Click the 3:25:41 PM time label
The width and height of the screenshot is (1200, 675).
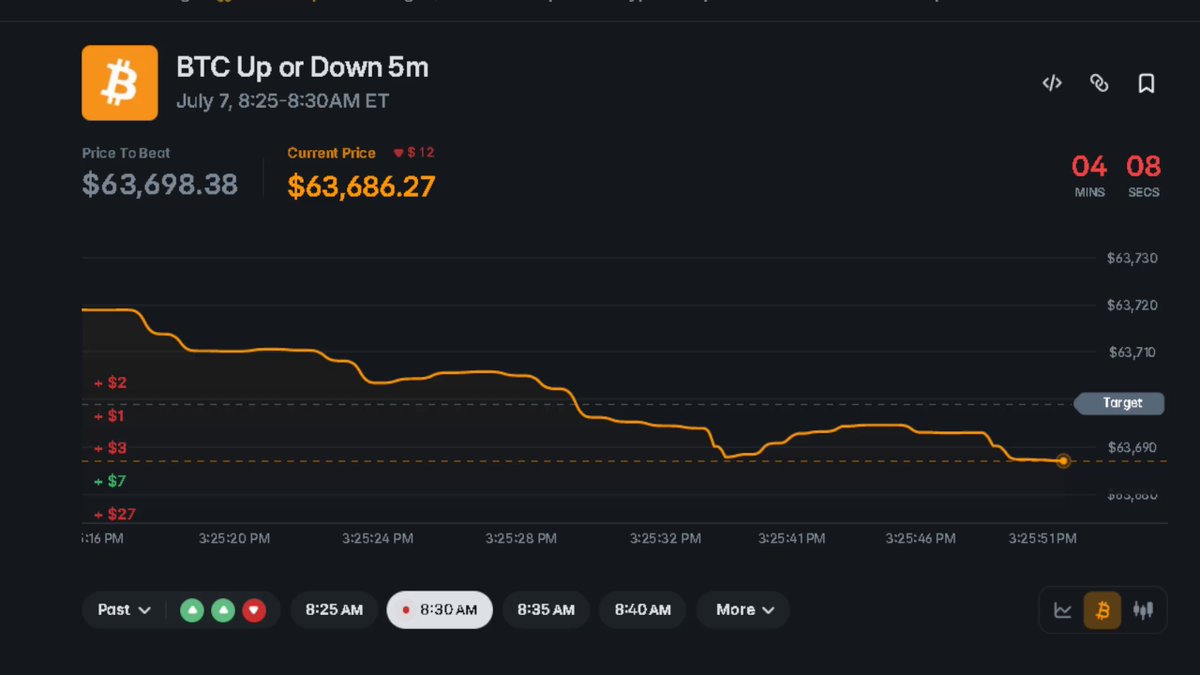pos(791,538)
